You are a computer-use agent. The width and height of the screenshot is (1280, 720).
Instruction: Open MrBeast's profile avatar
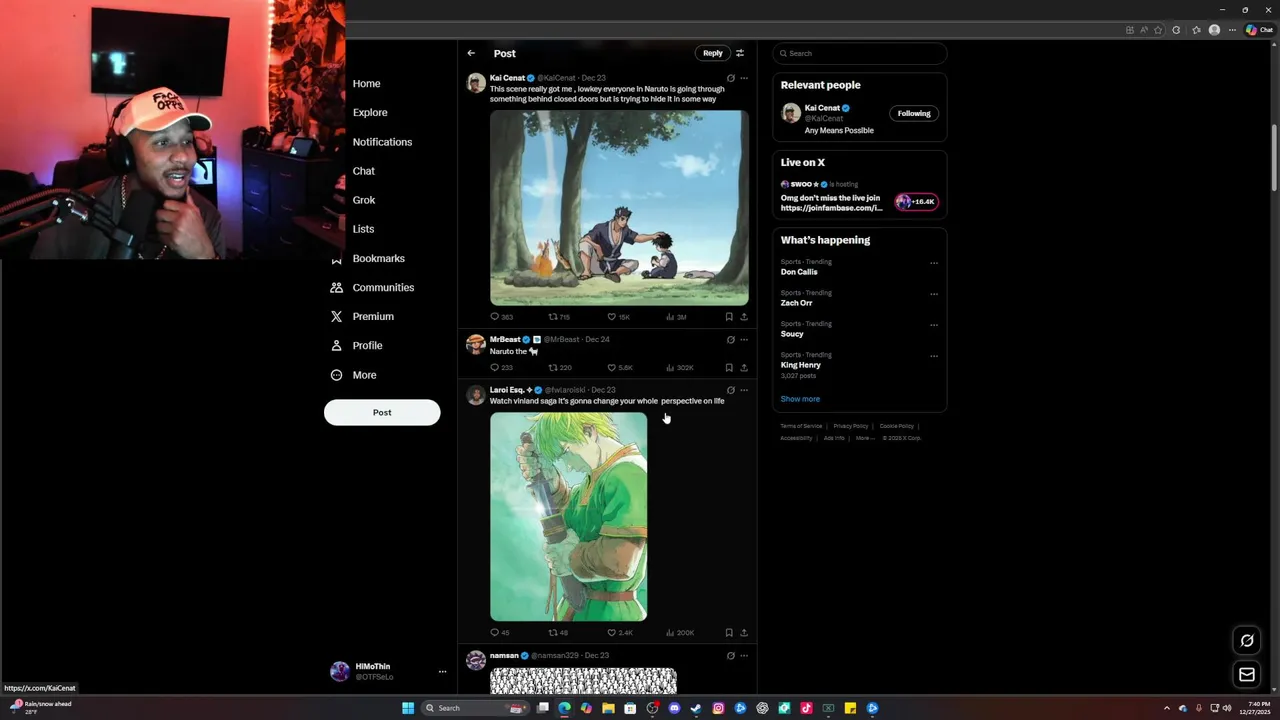(x=476, y=344)
